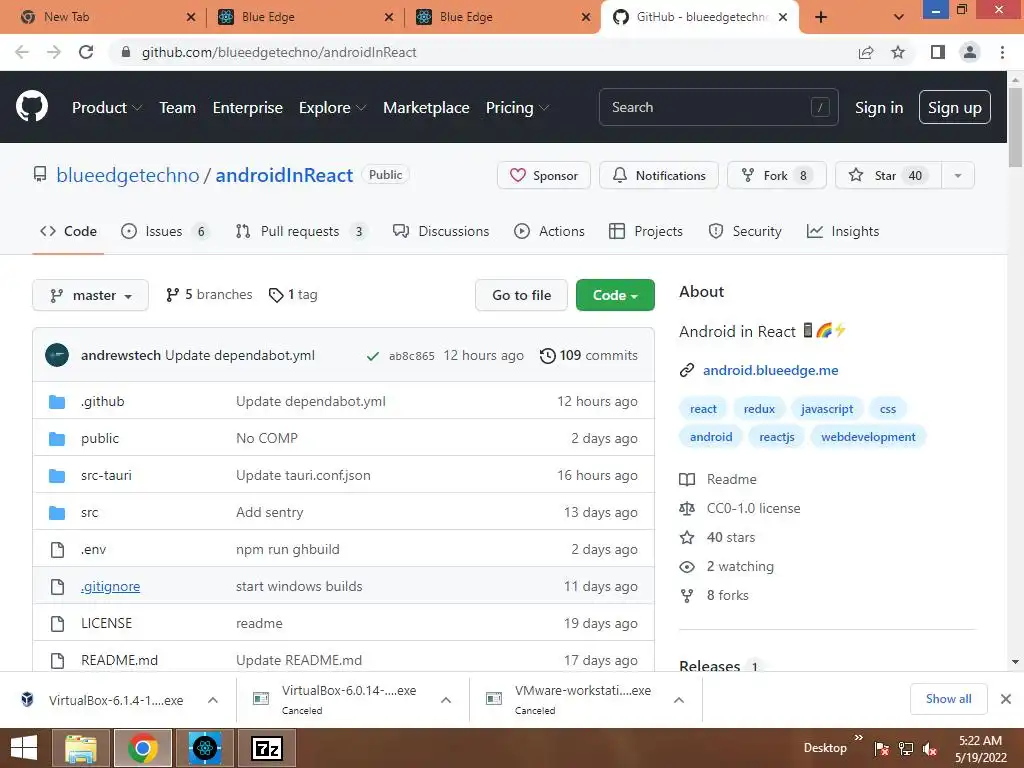Expand the Product menu

point(106,108)
